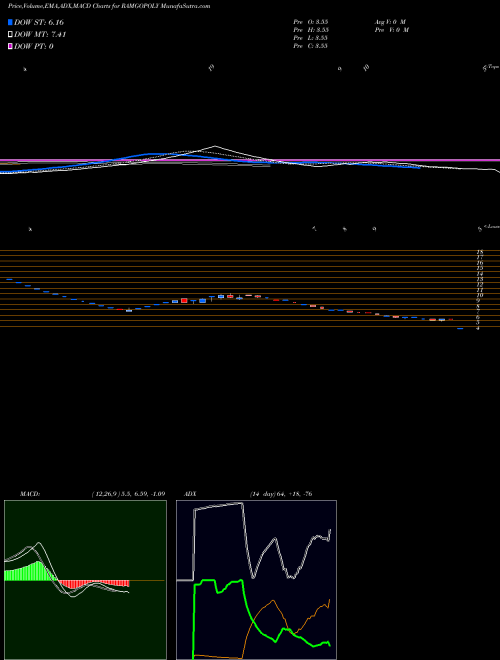Click the last blue candlestick near price 4
Screen dimensions: 500x660
(460, 328)
